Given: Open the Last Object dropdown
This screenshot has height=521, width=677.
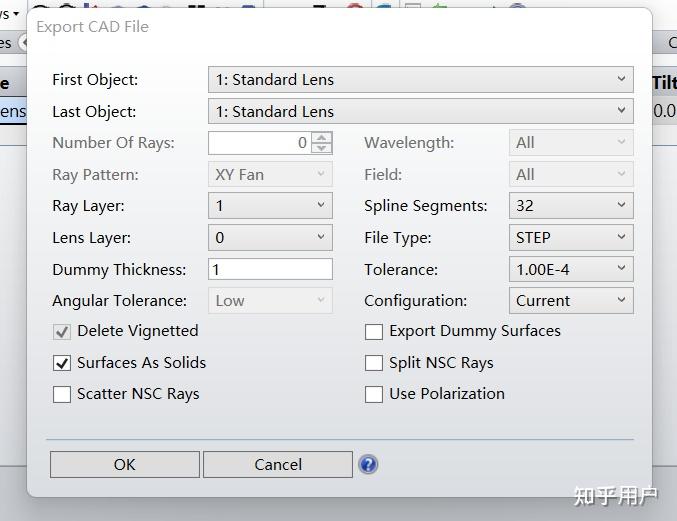Looking at the screenshot, I should click(421, 111).
